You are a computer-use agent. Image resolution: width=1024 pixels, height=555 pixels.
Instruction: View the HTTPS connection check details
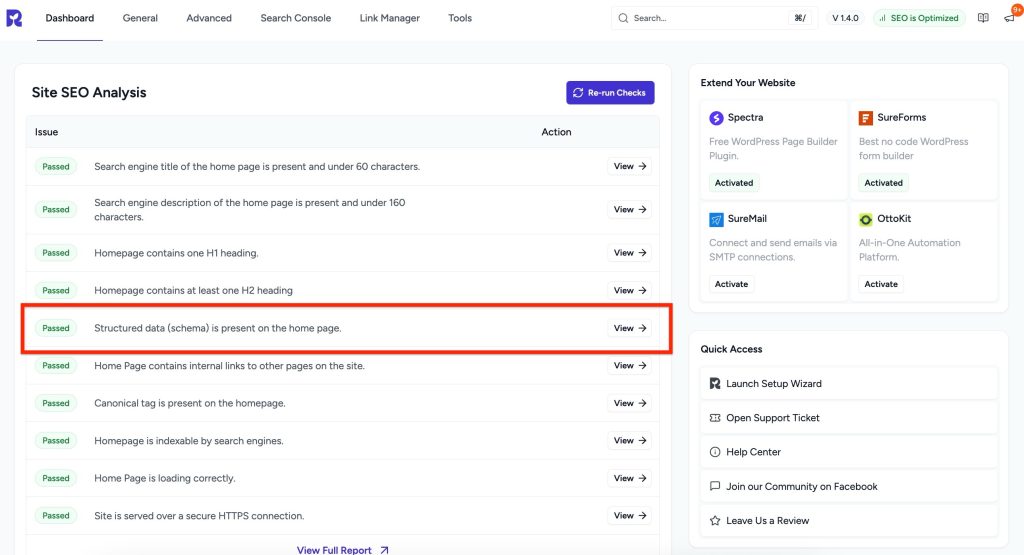point(629,516)
